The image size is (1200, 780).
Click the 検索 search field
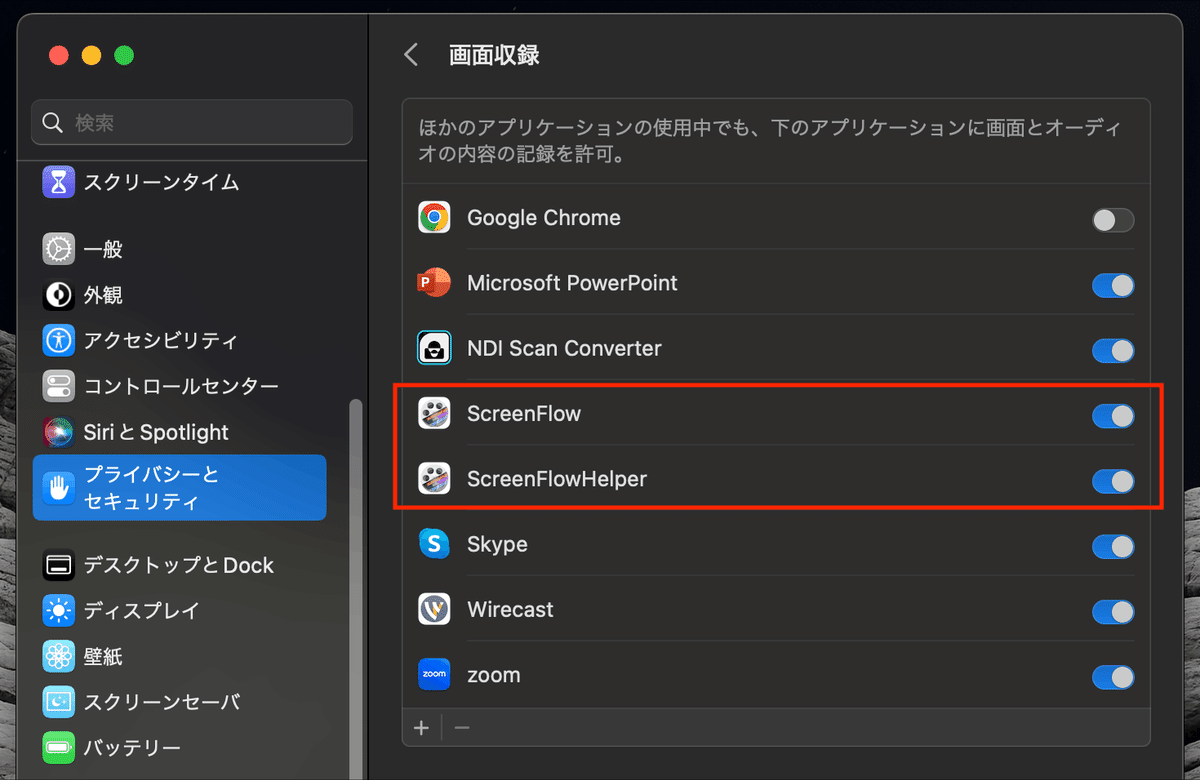pos(192,123)
